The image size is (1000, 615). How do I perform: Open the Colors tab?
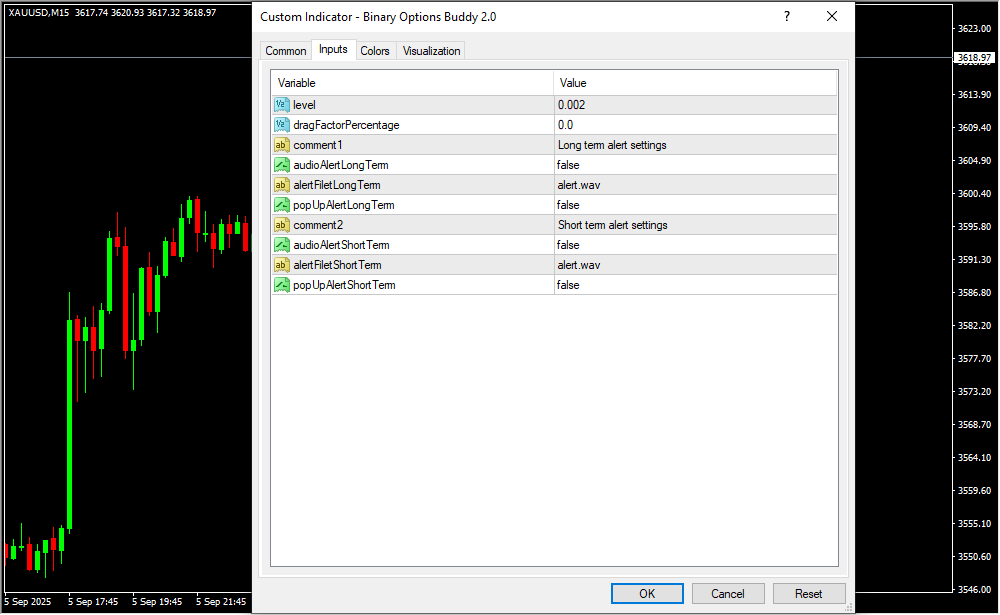tap(375, 51)
